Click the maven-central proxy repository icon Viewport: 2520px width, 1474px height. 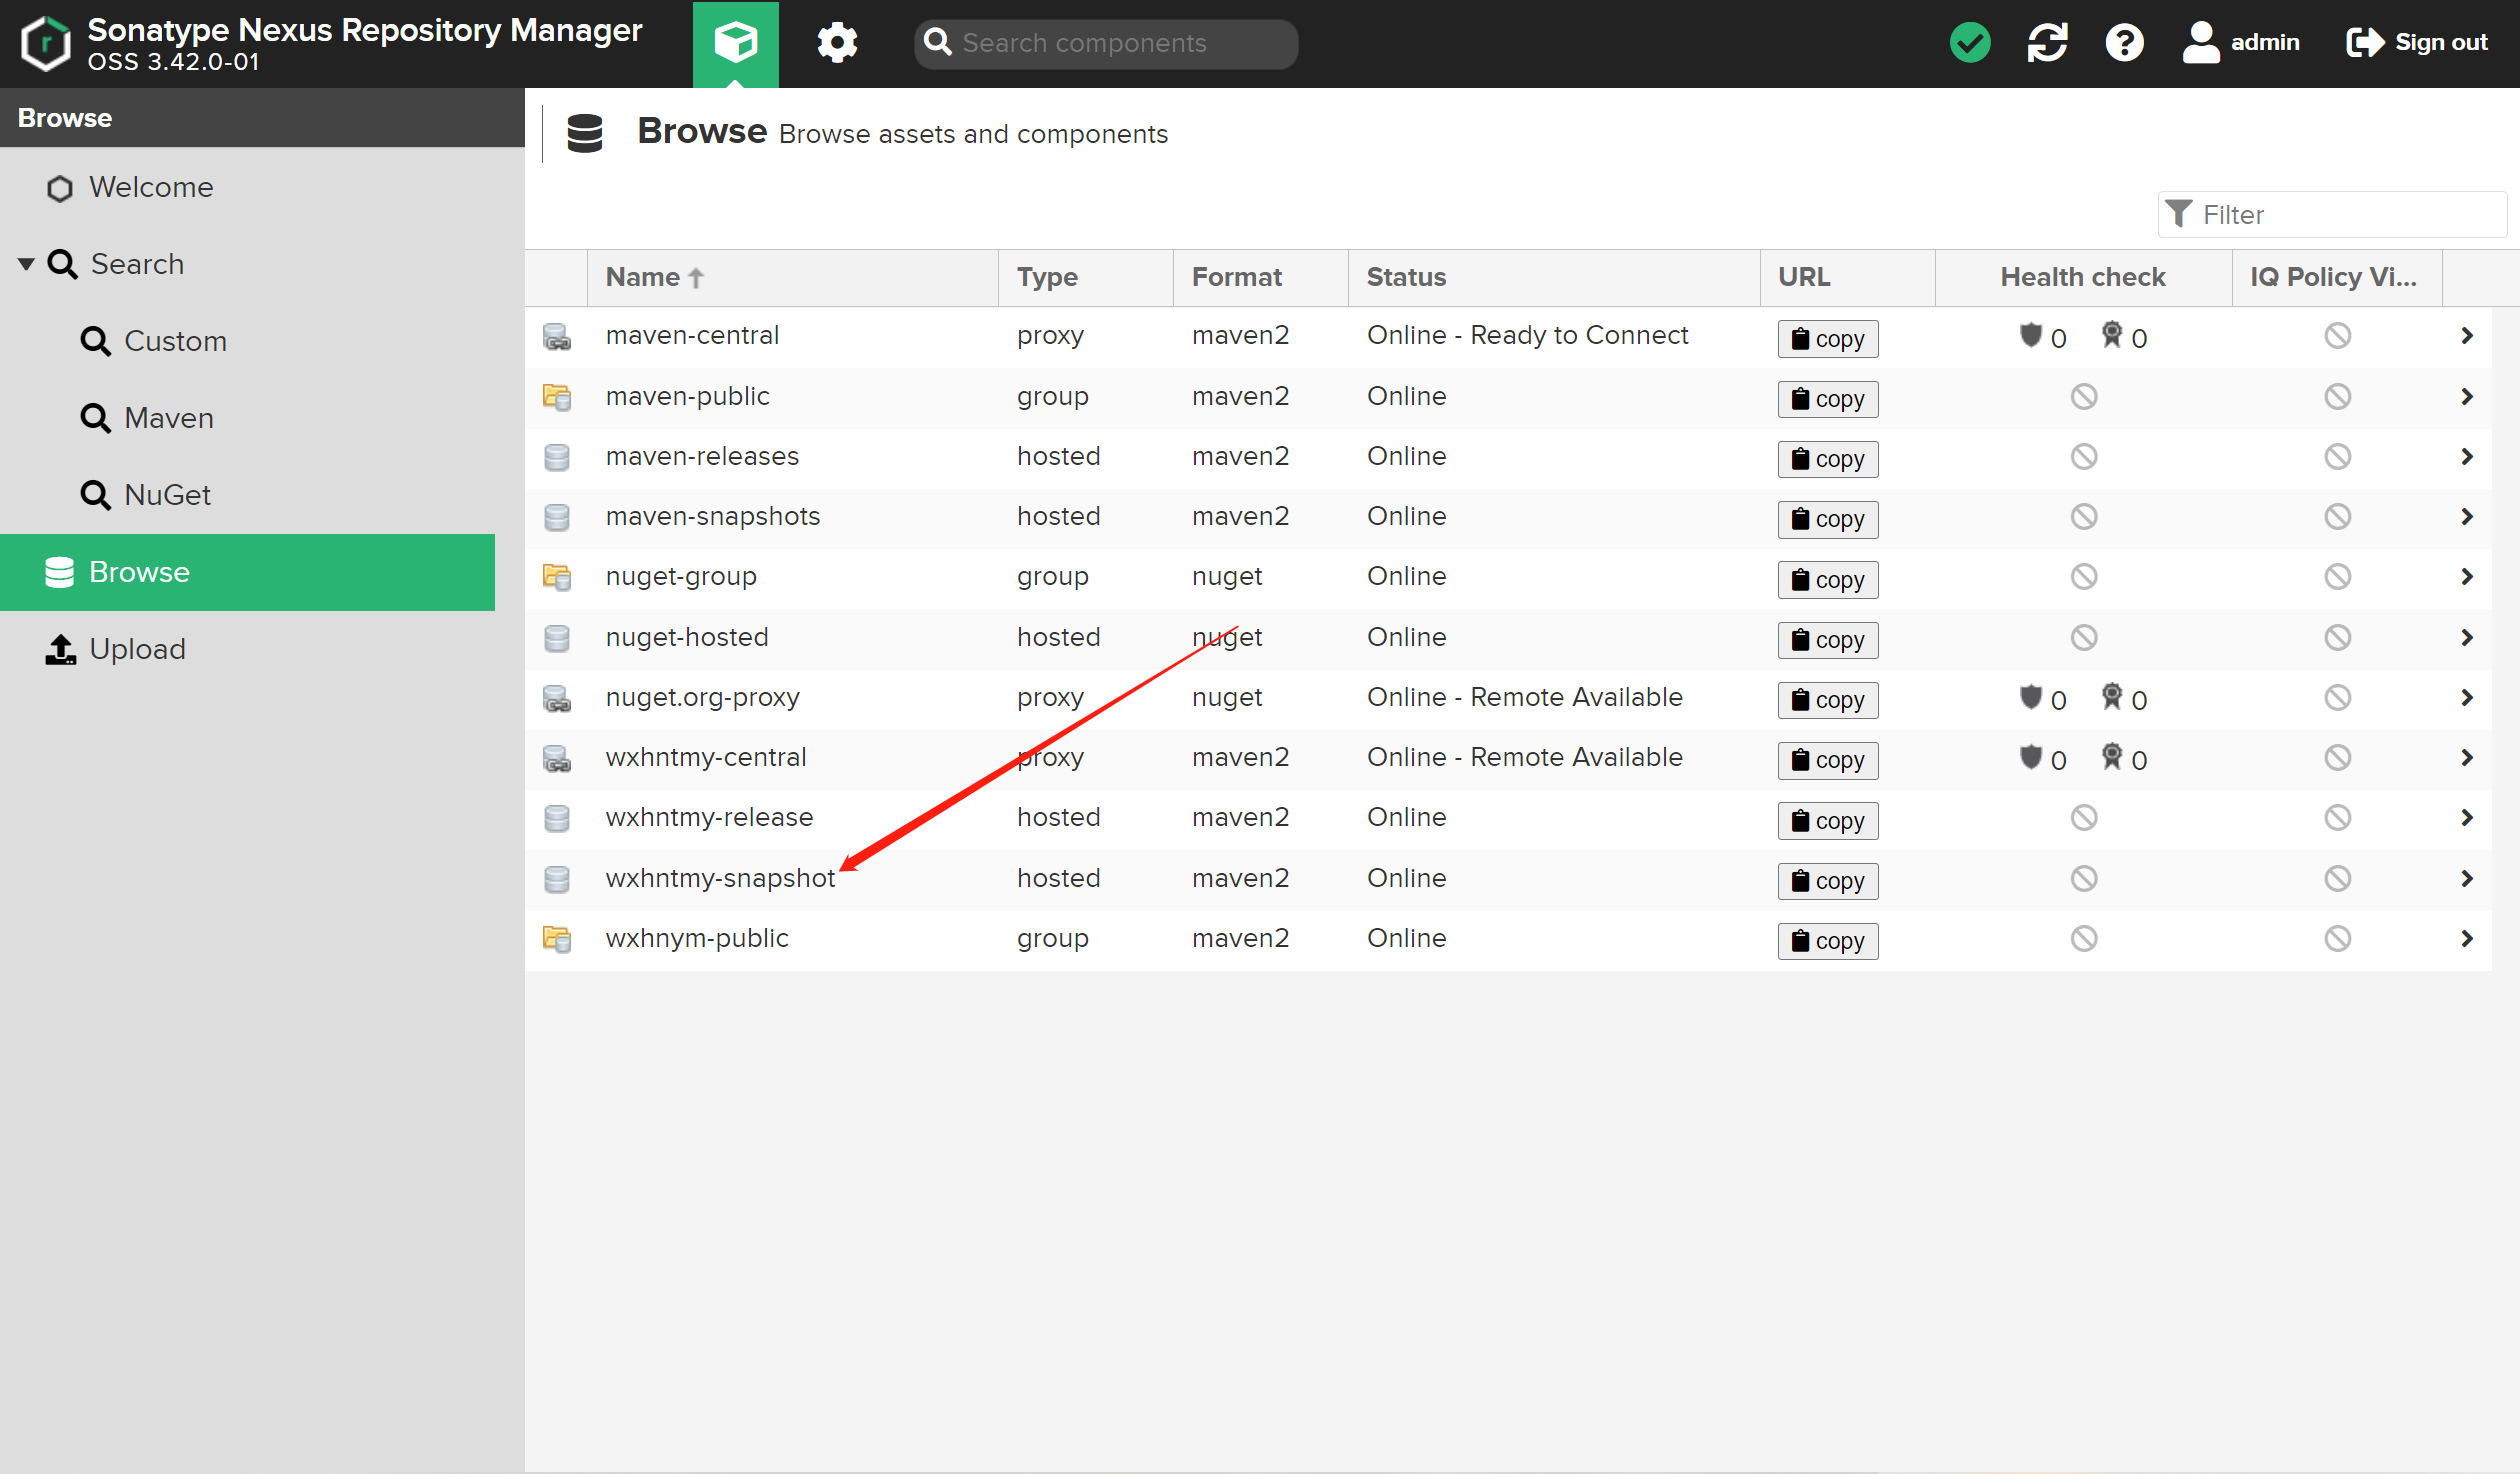557,337
